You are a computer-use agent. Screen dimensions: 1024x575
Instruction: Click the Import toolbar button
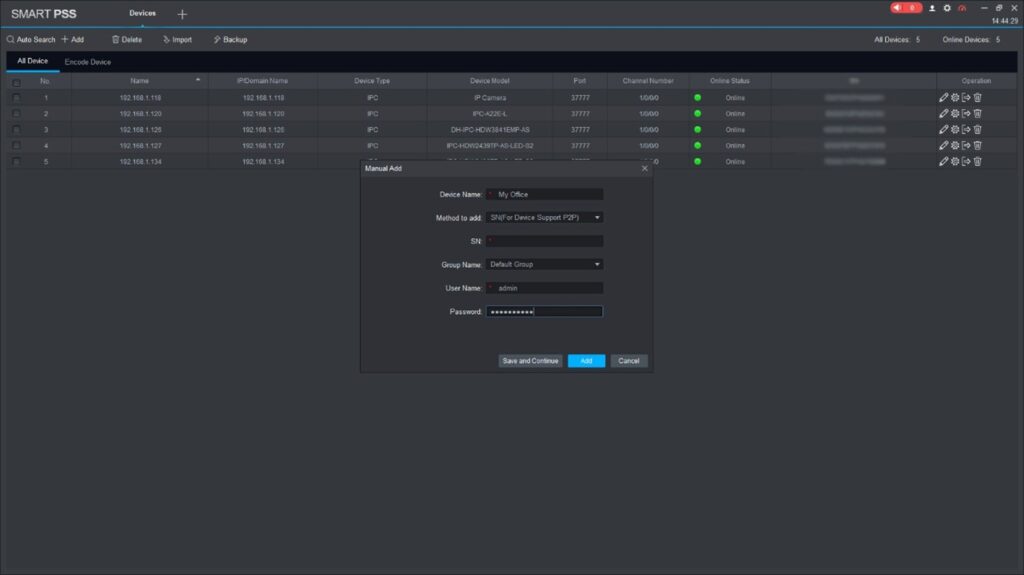(x=178, y=40)
